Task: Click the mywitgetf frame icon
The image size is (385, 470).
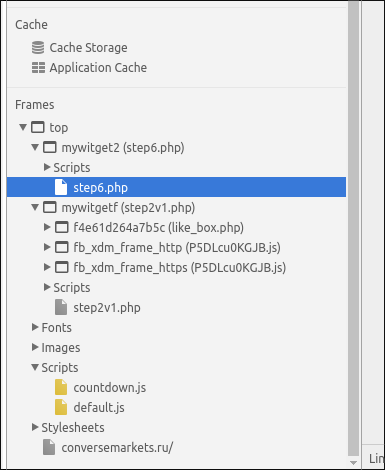Action: point(50,207)
